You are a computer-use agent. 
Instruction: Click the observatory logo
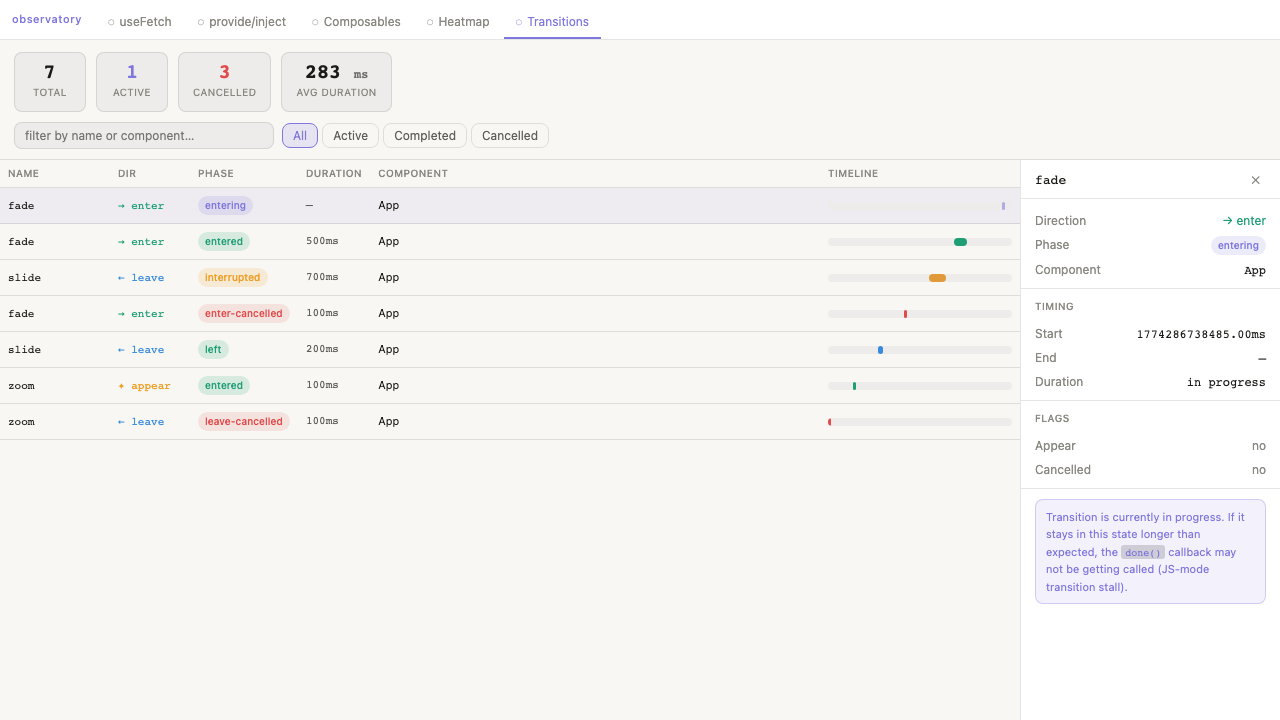(47, 18)
